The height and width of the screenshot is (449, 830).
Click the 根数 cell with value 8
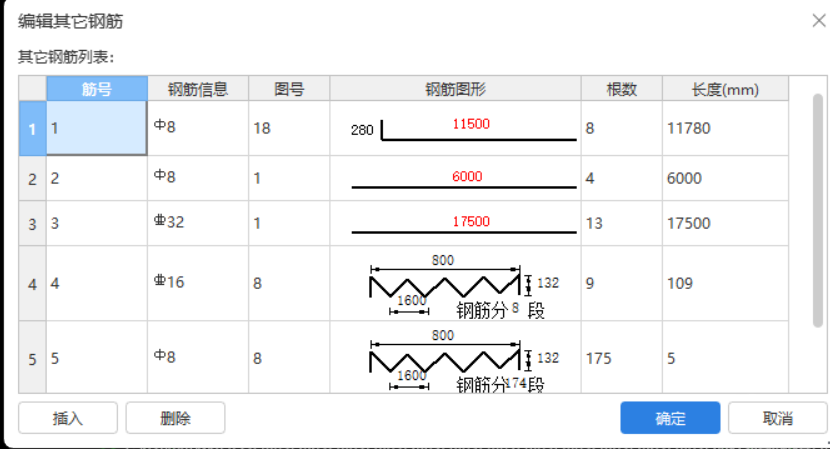621,128
